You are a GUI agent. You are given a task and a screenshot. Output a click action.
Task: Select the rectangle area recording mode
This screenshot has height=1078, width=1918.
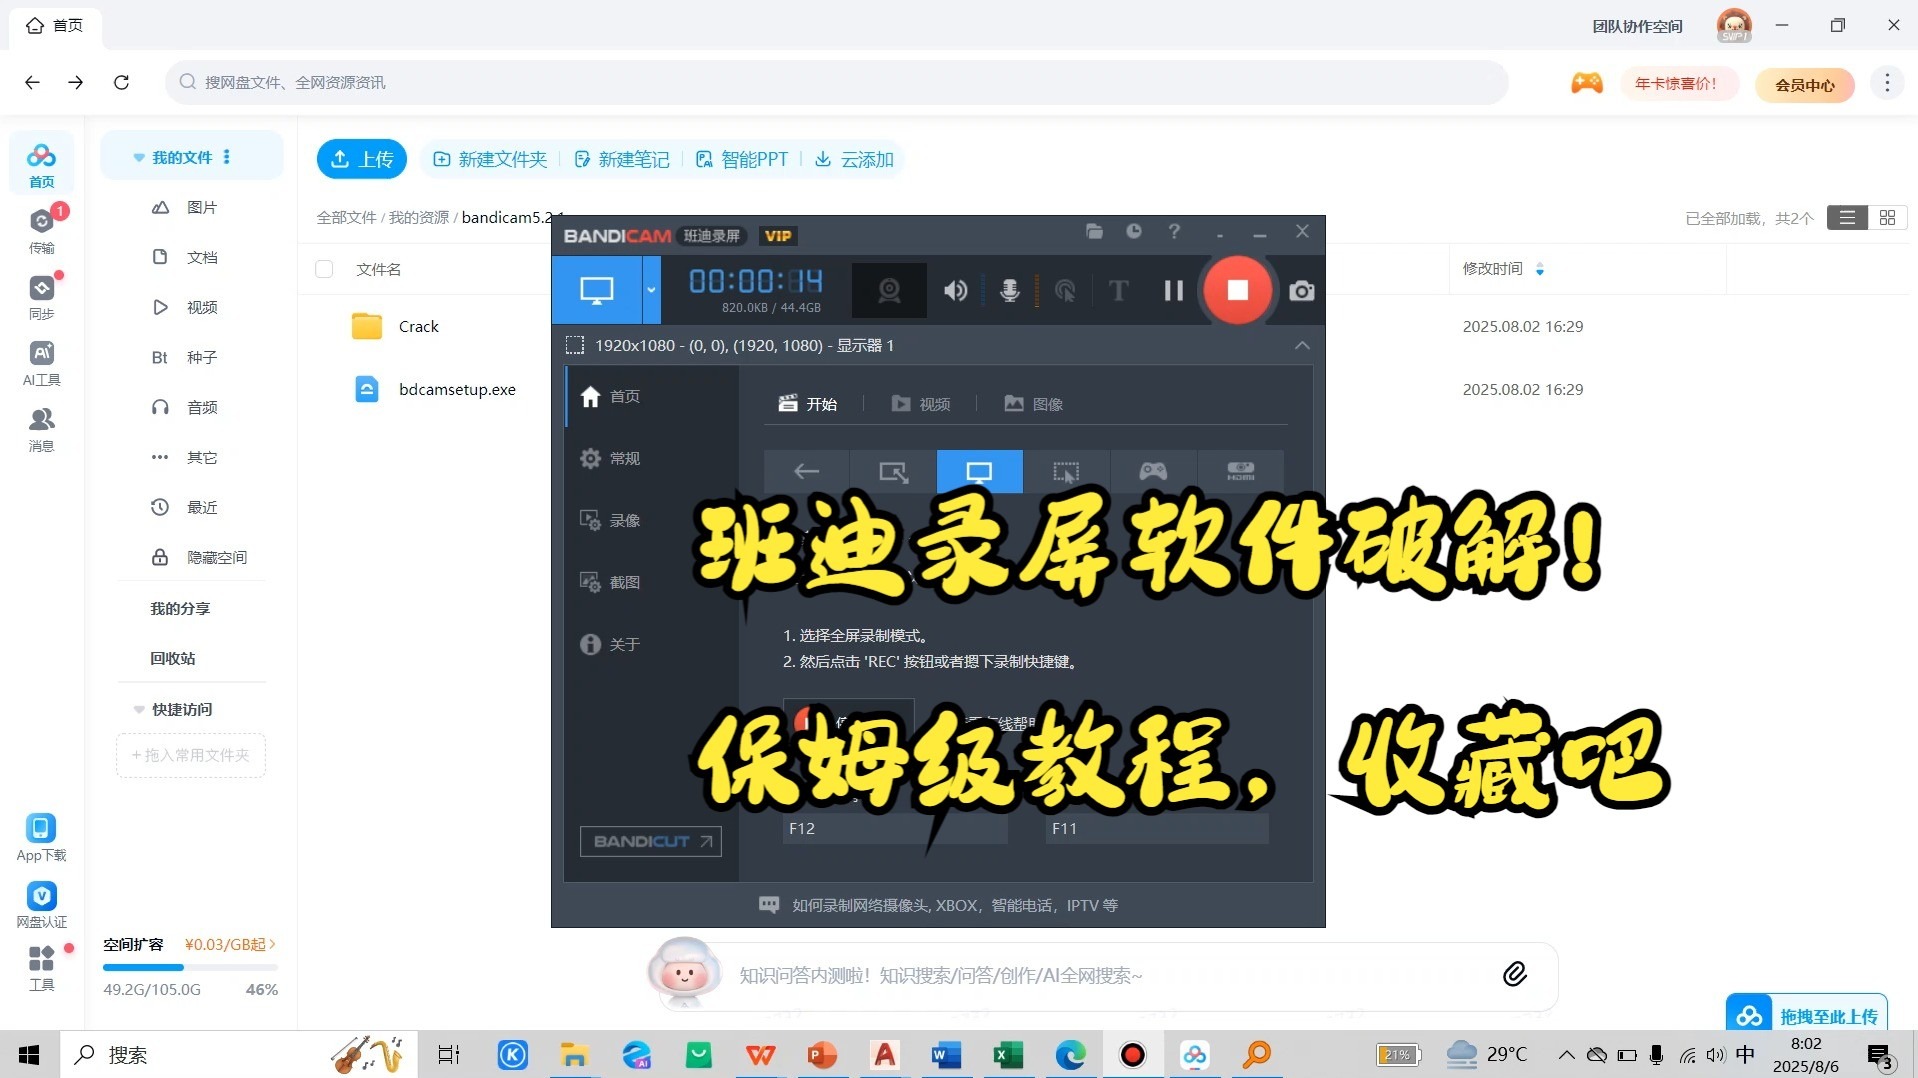tap(893, 471)
